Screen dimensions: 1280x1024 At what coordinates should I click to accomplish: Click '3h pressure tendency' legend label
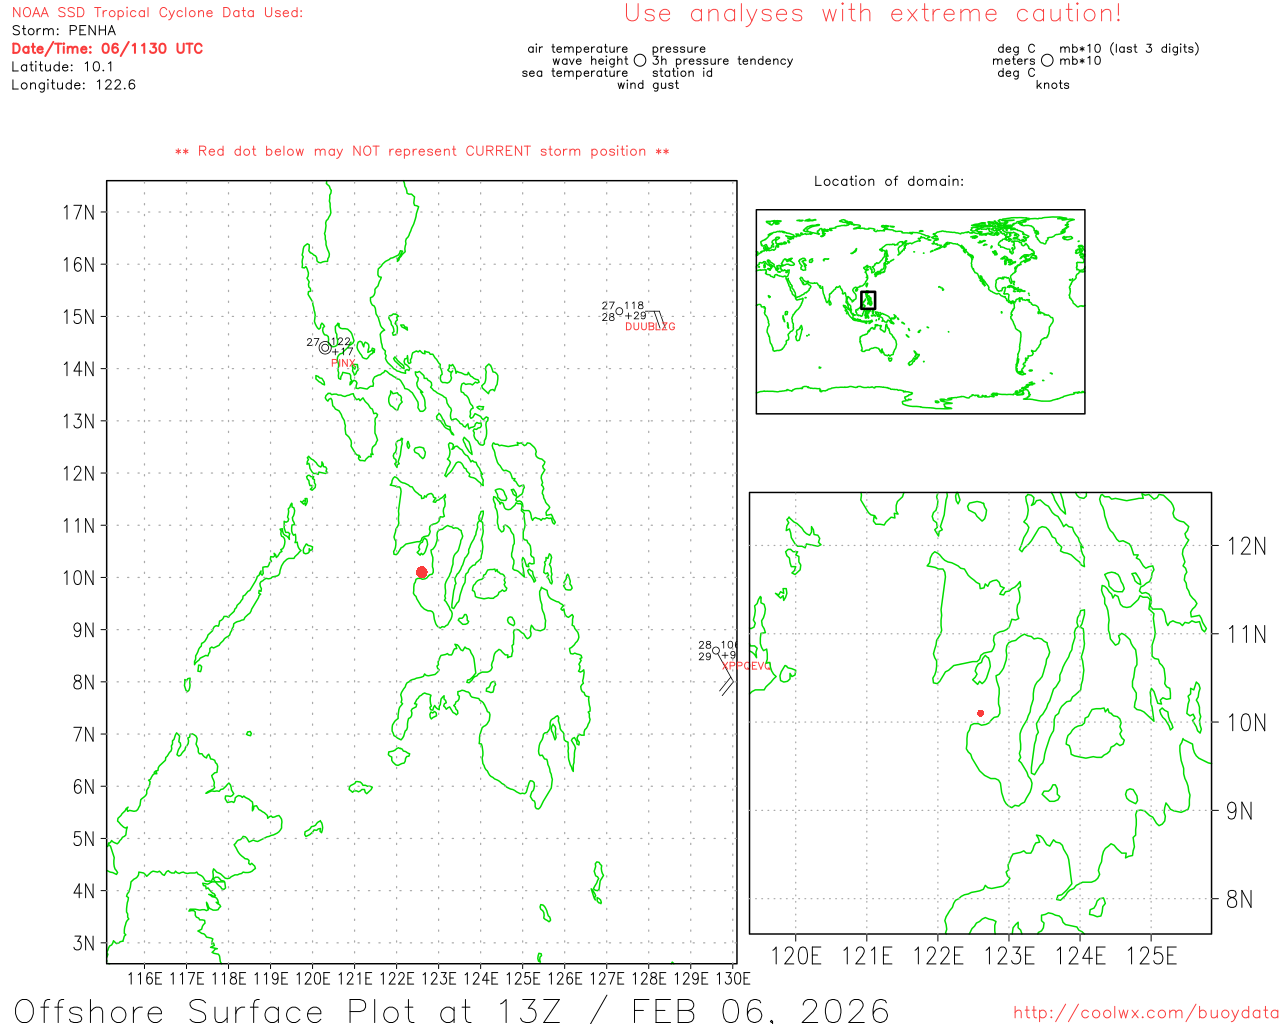point(723,61)
